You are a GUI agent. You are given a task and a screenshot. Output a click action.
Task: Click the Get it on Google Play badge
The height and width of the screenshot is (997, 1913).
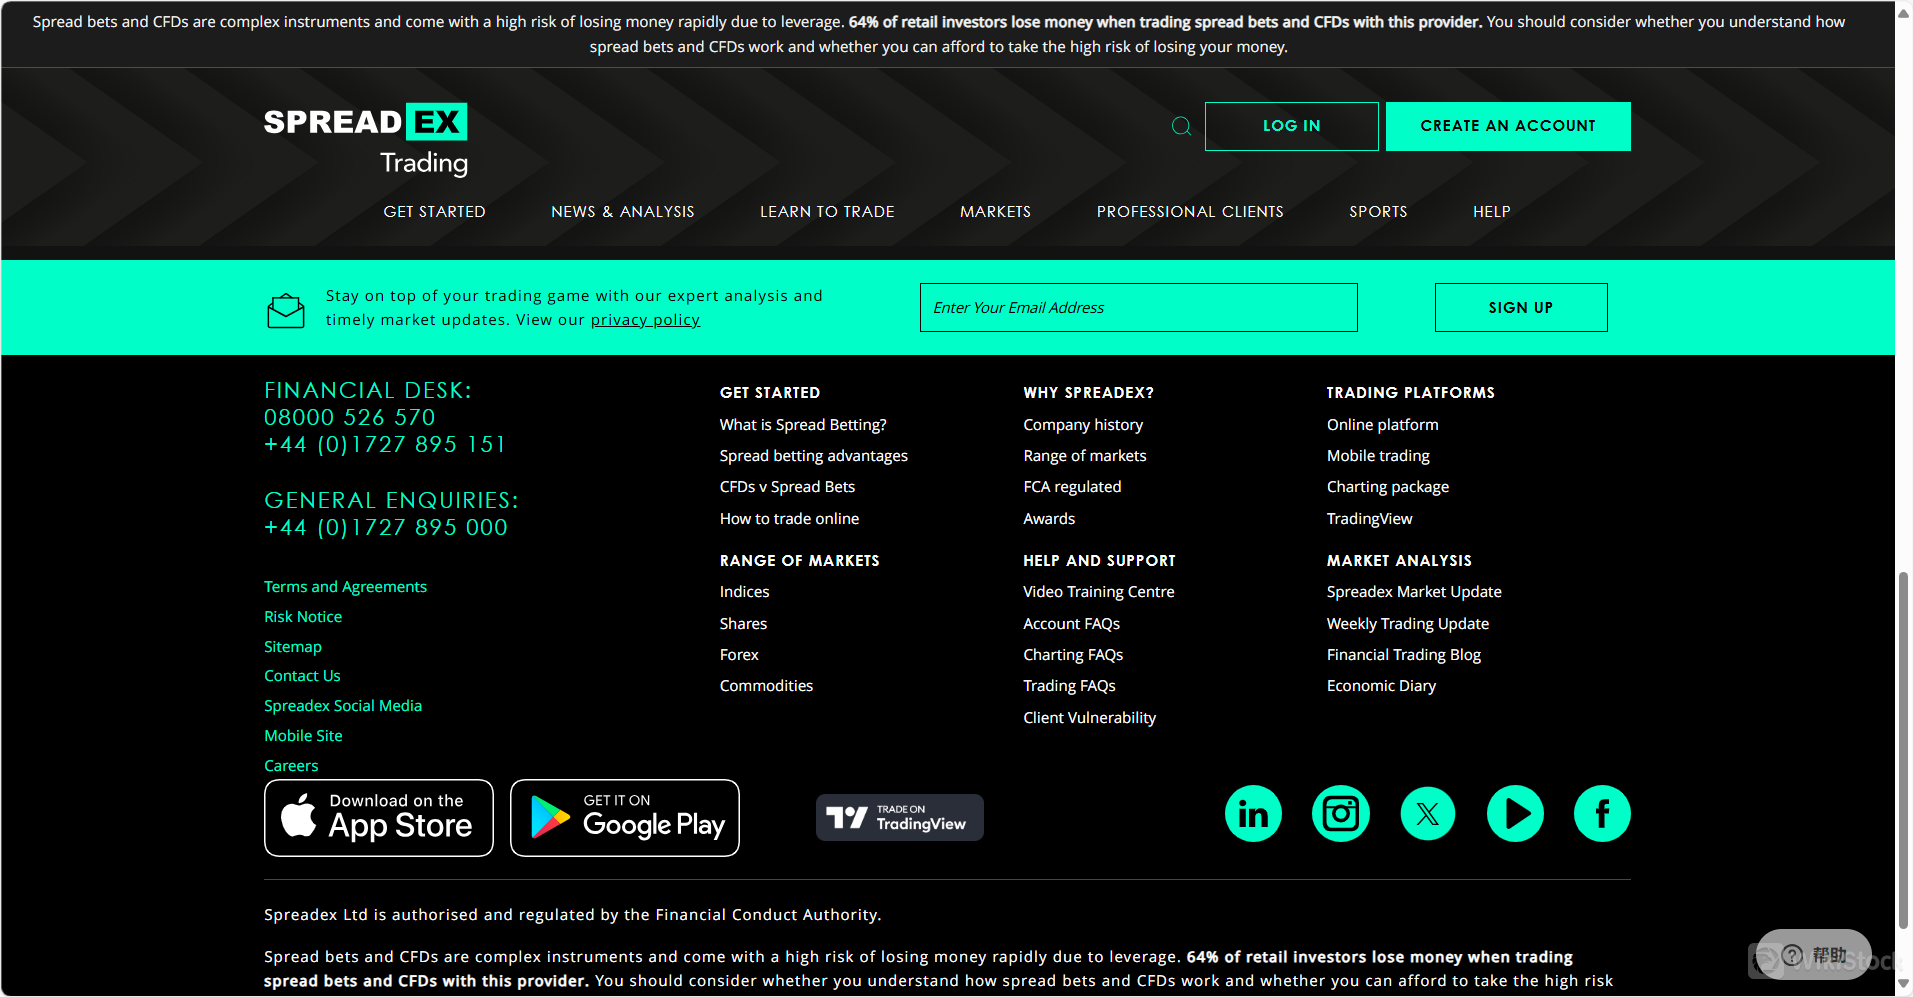pos(625,818)
